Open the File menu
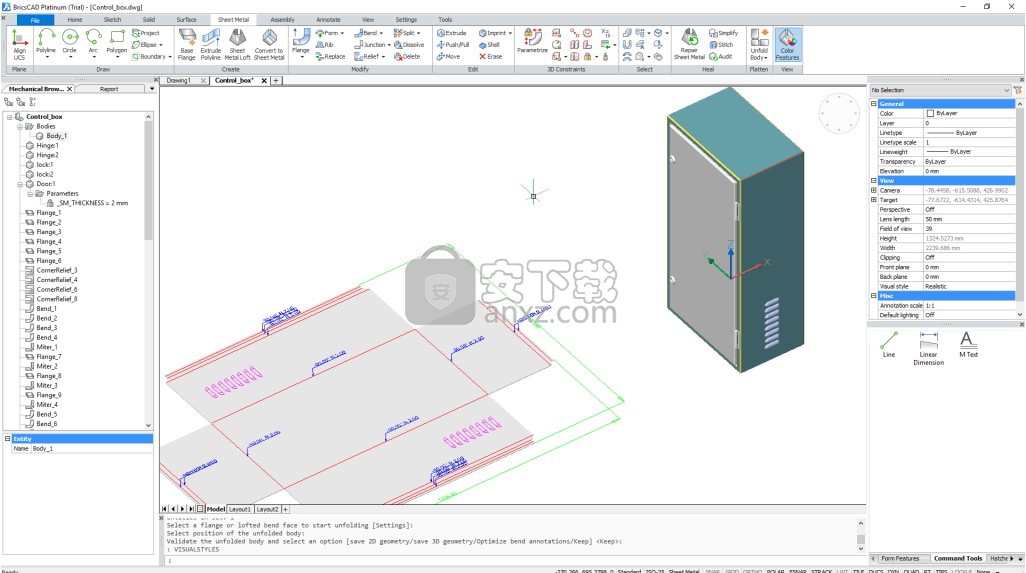Image resolution: width=1026 pixels, height=573 pixels. 35,20
